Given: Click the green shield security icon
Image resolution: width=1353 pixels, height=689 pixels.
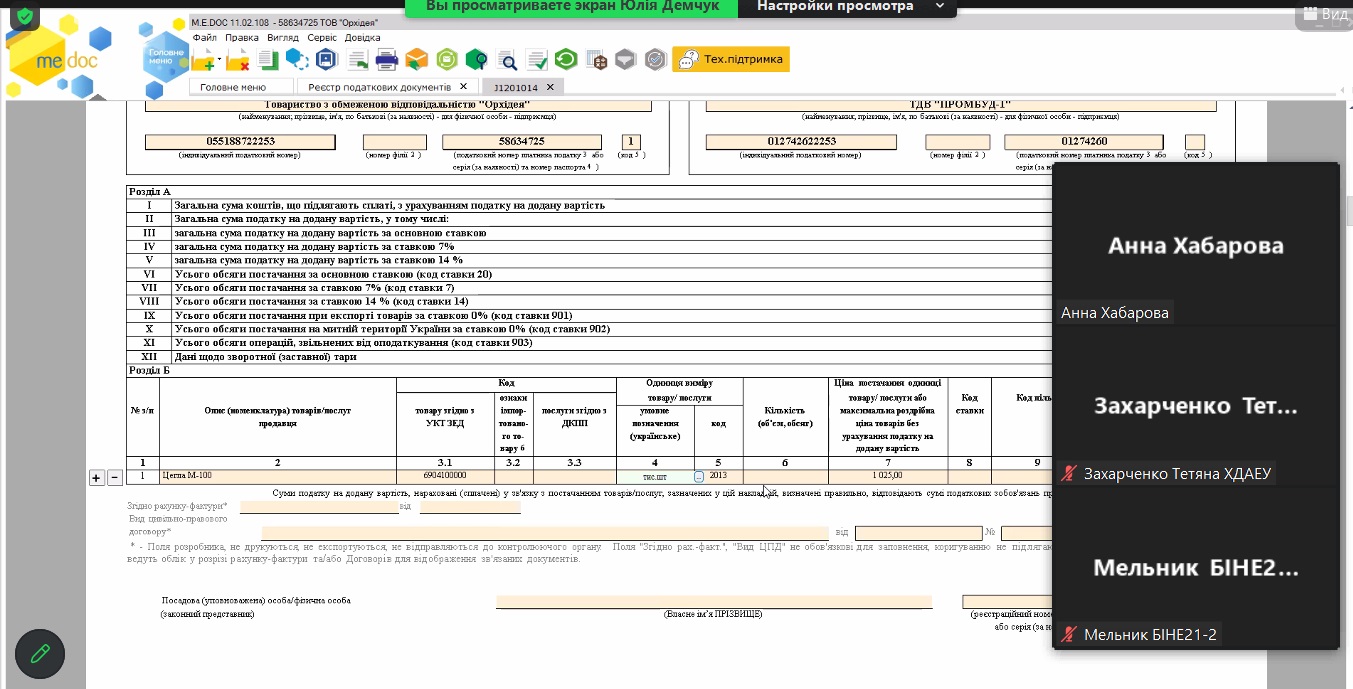Looking at the screenshot, I should coord(24,15).
